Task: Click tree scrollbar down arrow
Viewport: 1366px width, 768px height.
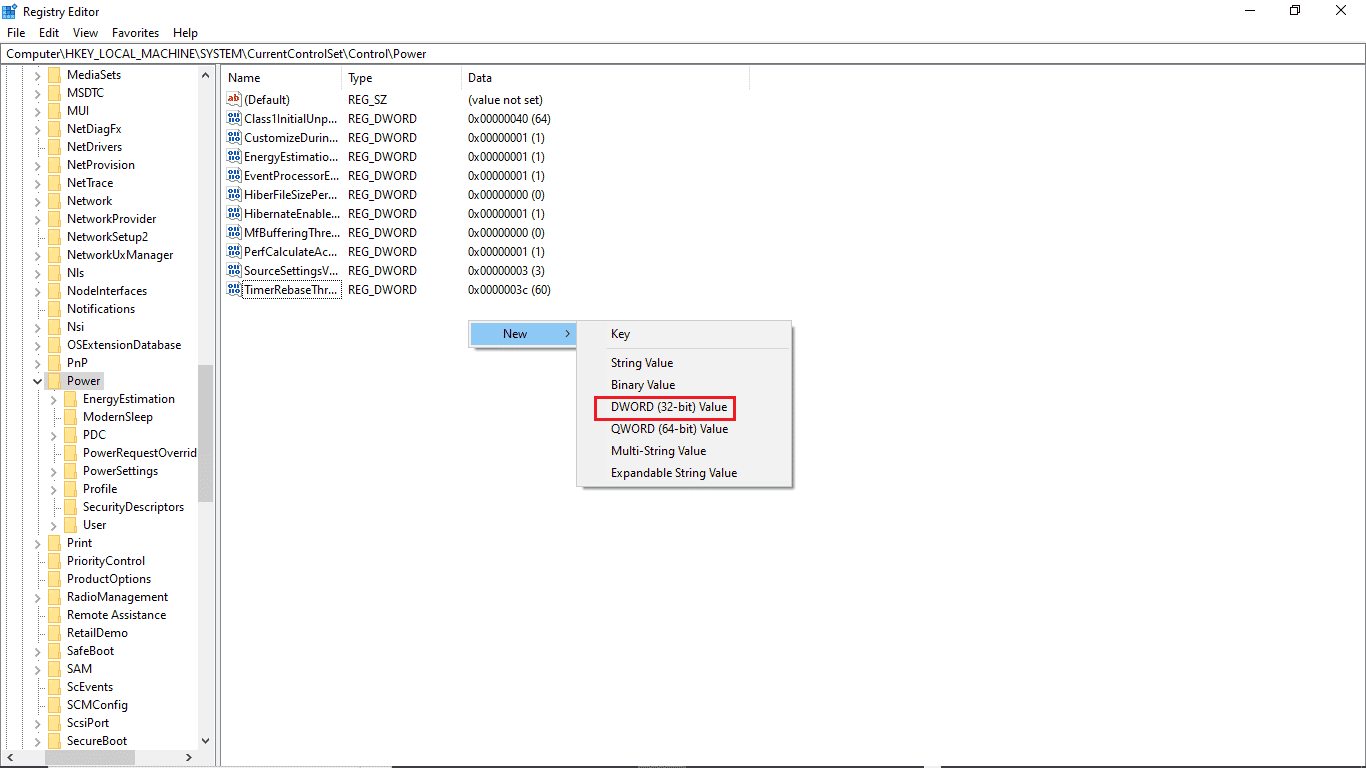Action: pyautogui.click(x=206, y=741)
